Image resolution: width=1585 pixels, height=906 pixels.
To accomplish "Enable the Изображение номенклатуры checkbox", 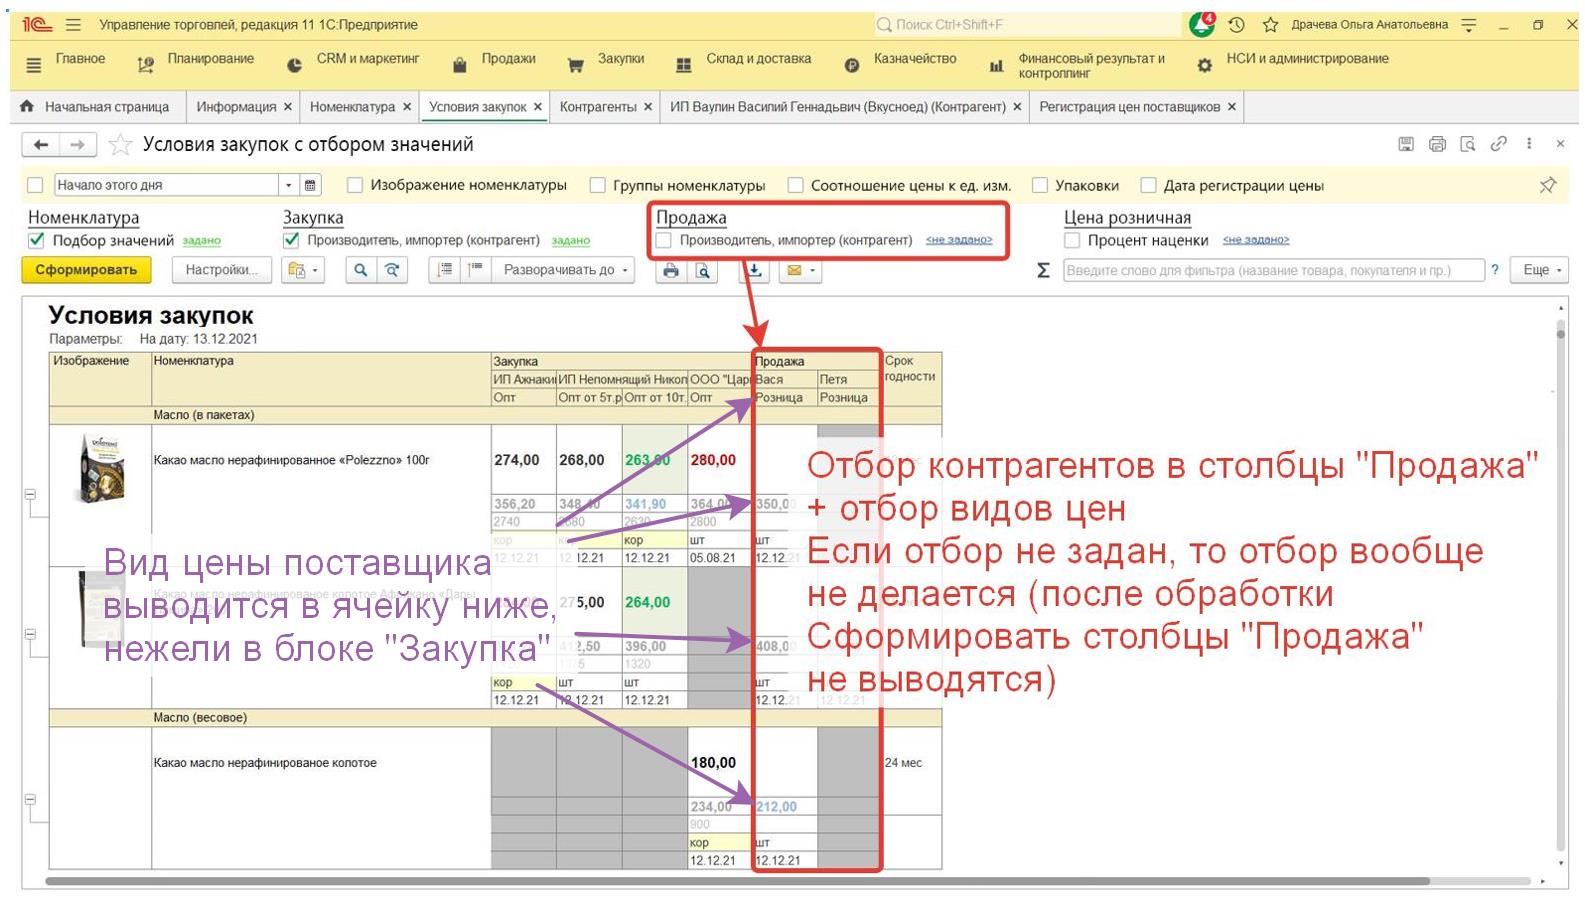I will click(x=354, y=185).
